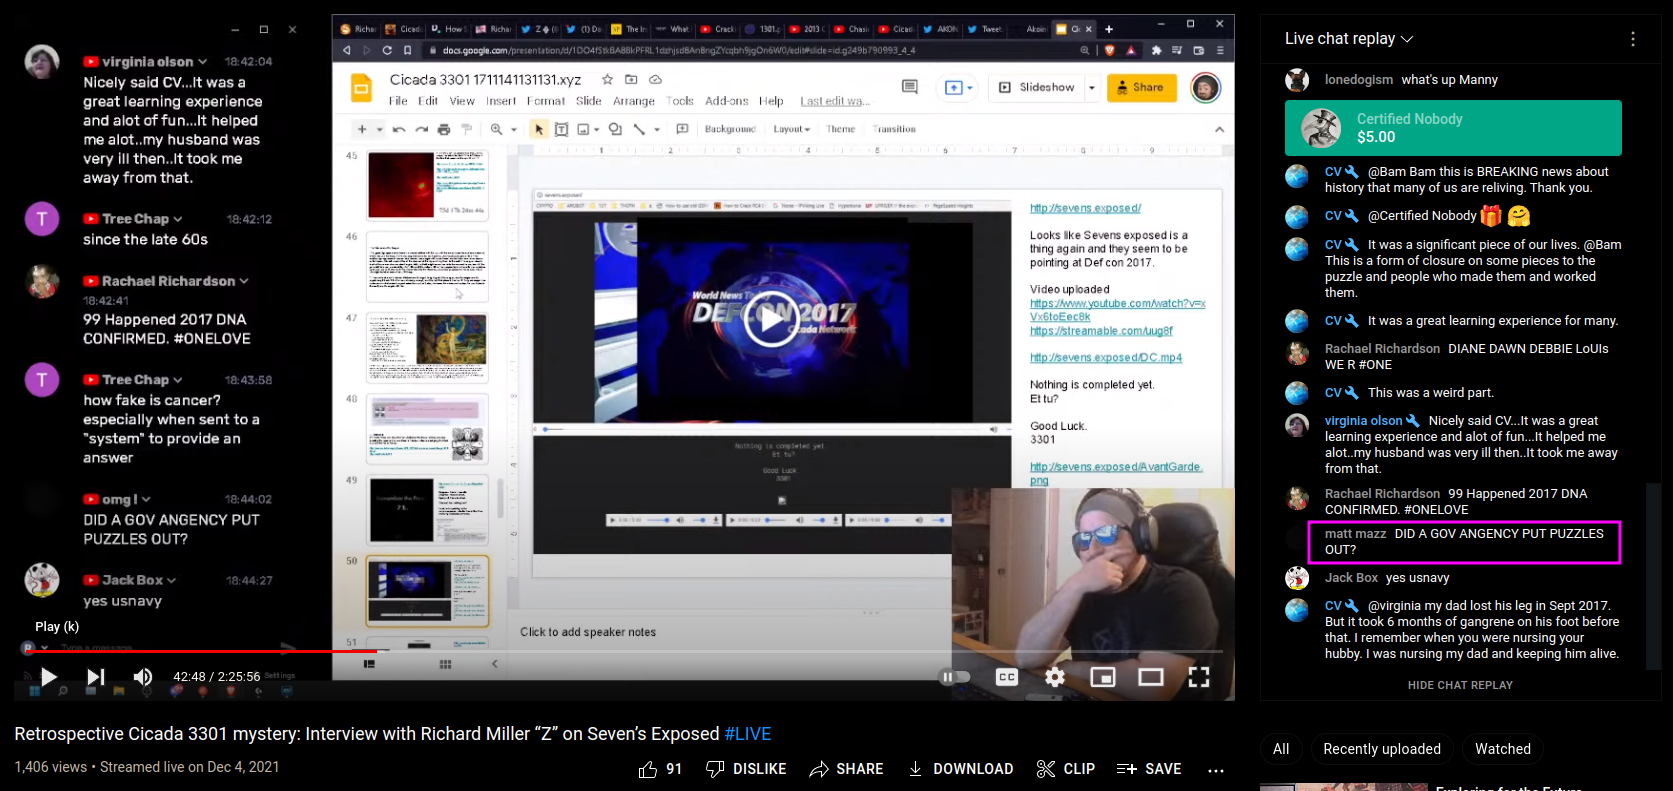Click the yellow Share button in Google Slides
This screenshot has height=791, width=1673.
point(1141,87)
